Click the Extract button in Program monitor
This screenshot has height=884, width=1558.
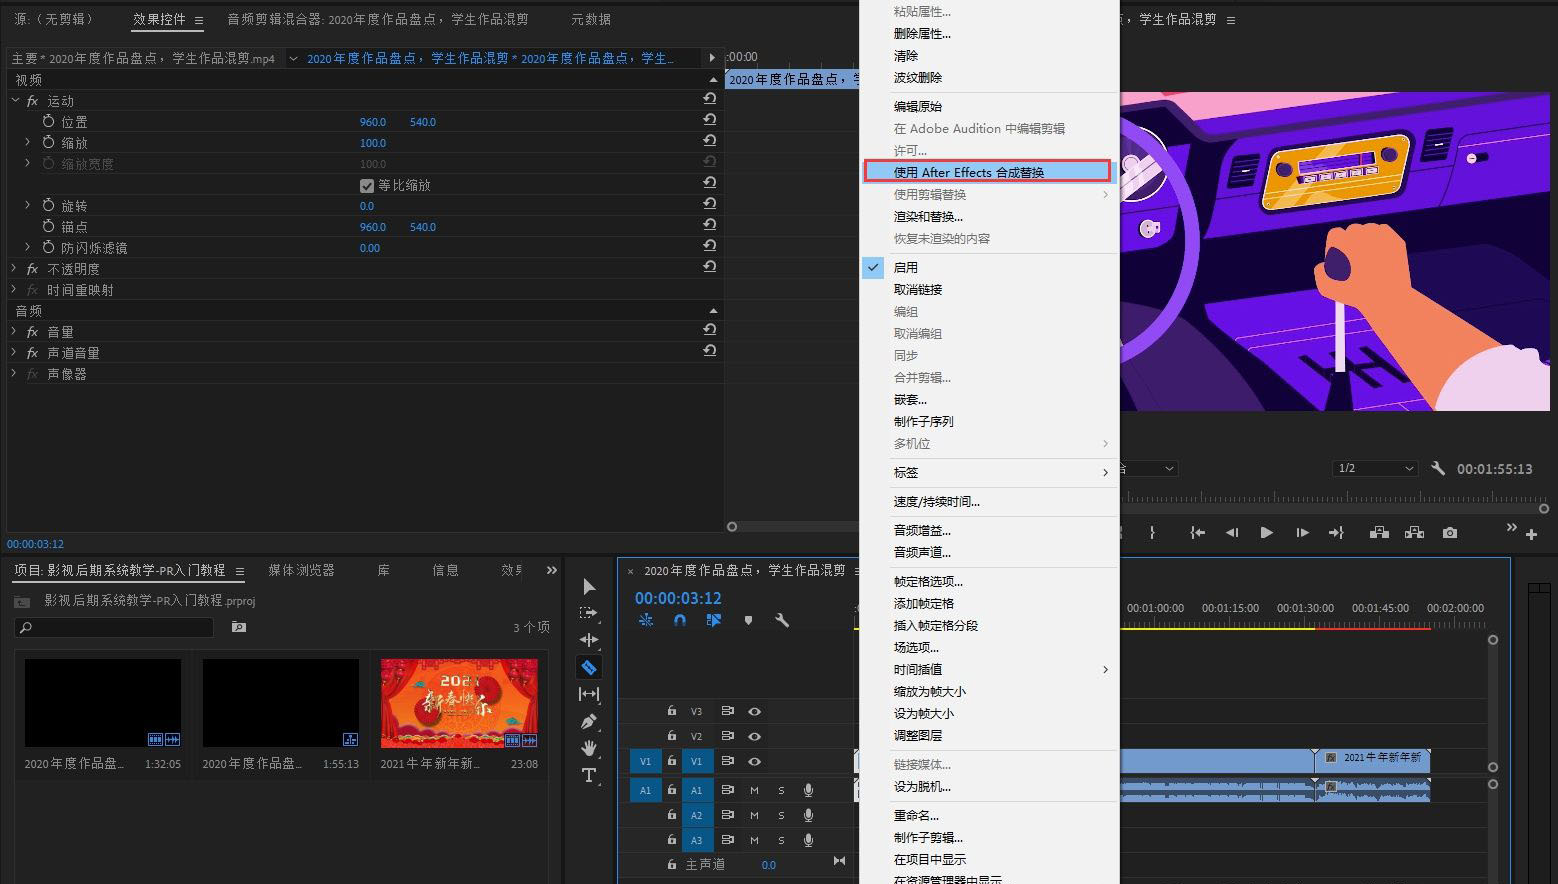1414,533
